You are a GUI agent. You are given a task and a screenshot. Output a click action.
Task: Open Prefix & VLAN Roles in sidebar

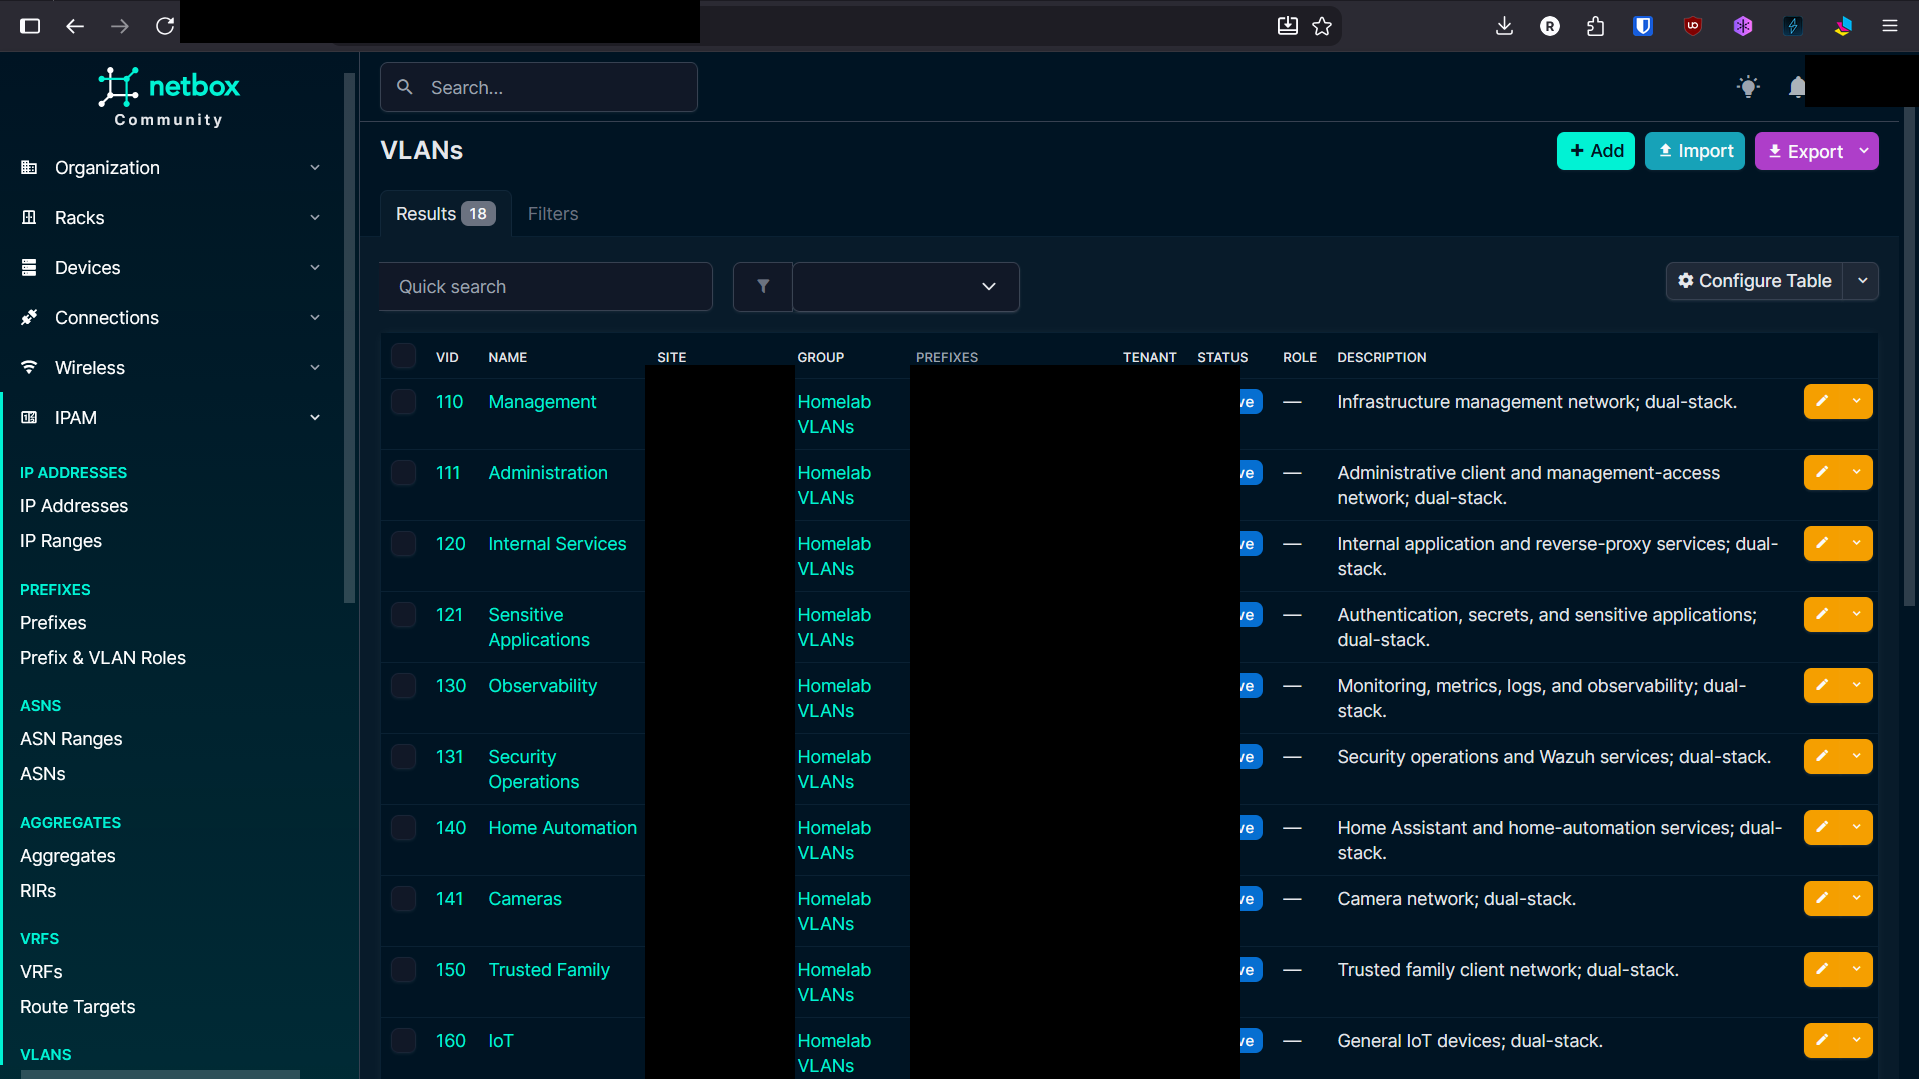coord(103,658)
